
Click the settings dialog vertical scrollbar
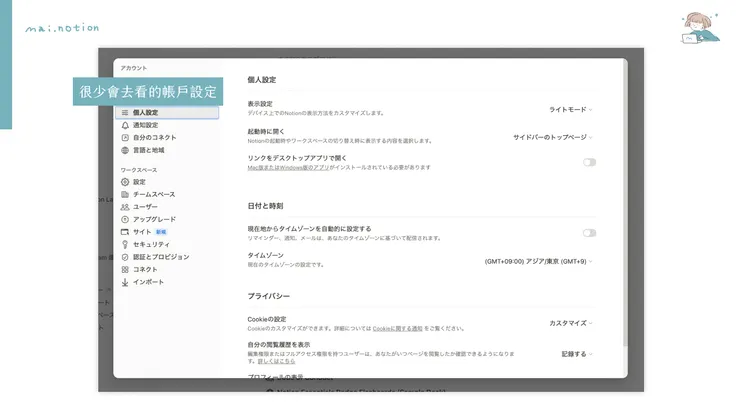click(x=625, y=203)
